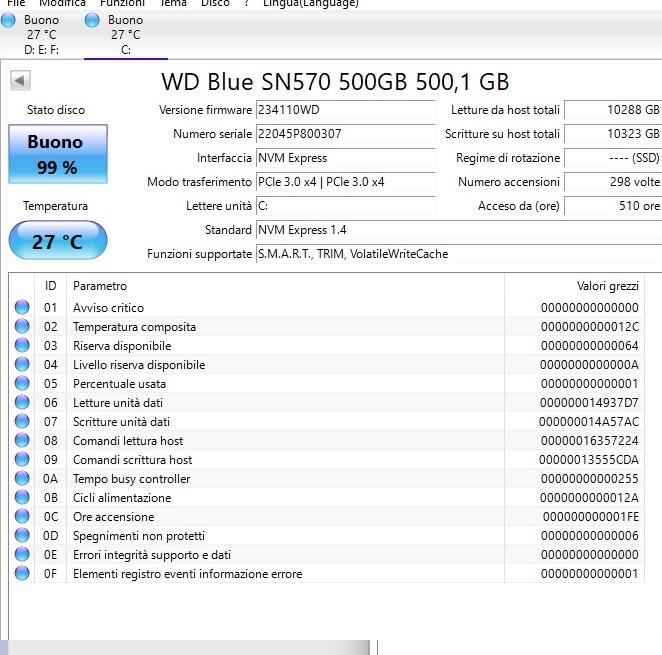Click the serial number field 22045P800307

345,134
